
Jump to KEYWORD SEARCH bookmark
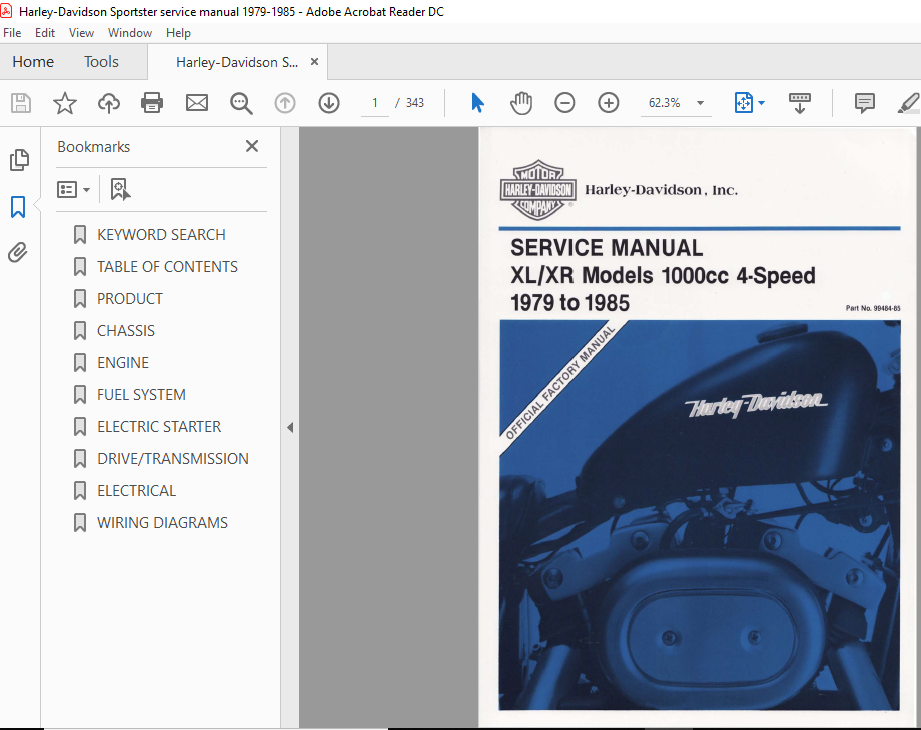tap(161, 235)
